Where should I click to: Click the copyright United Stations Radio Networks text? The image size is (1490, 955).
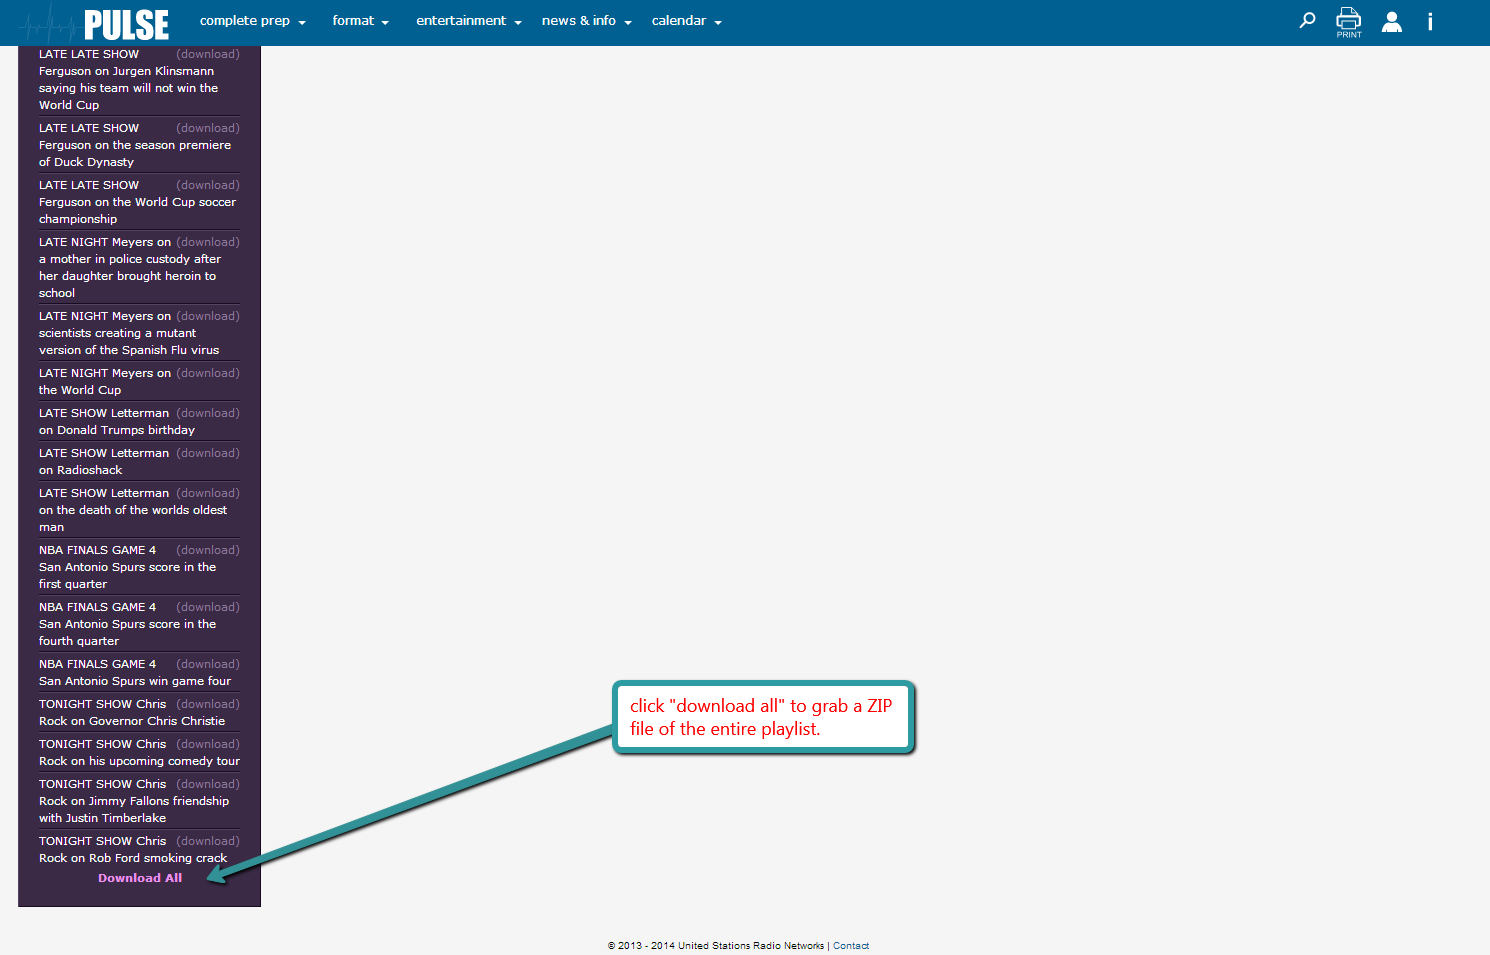716,946
